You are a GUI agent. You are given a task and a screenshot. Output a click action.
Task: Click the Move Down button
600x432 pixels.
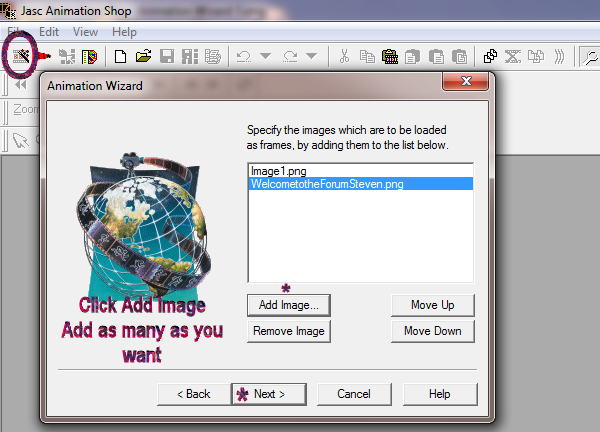[433, 331]
